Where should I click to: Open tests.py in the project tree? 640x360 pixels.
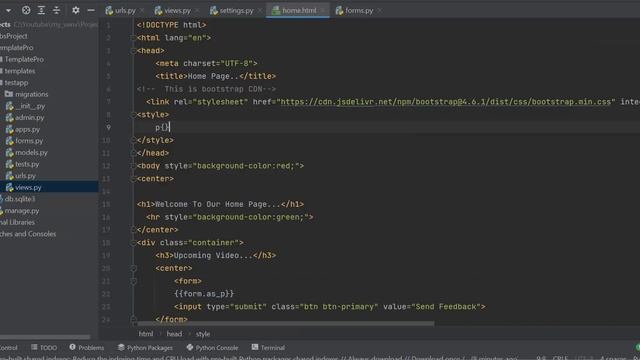[x=27, y=164]
